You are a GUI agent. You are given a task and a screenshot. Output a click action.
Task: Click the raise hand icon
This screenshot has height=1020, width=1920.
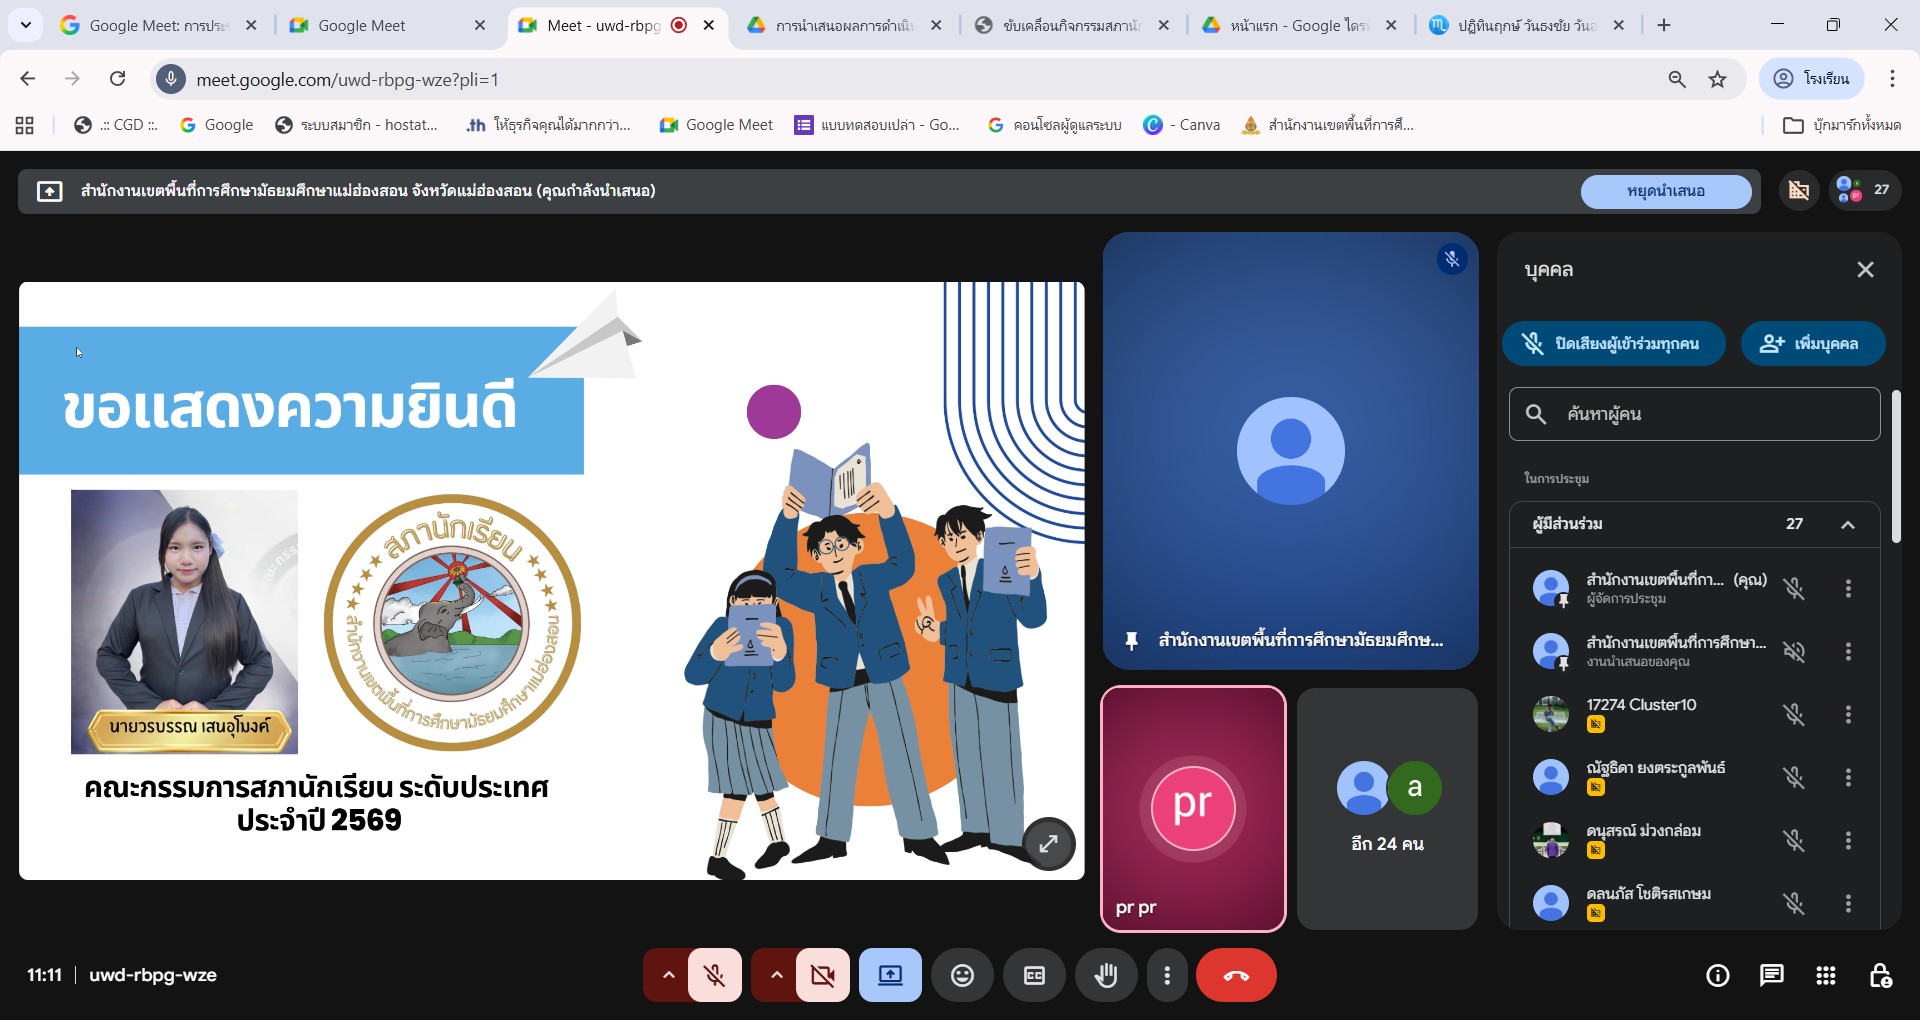pos(1105,975)
